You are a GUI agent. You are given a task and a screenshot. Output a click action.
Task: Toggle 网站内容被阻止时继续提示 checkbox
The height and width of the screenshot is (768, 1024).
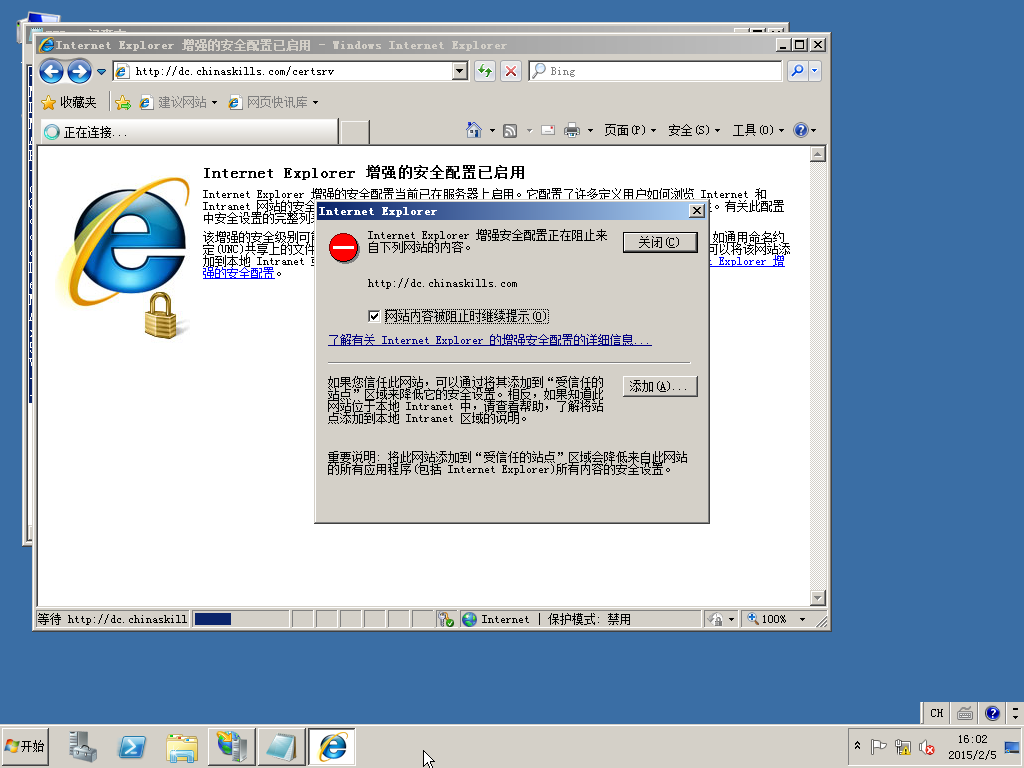374,317
